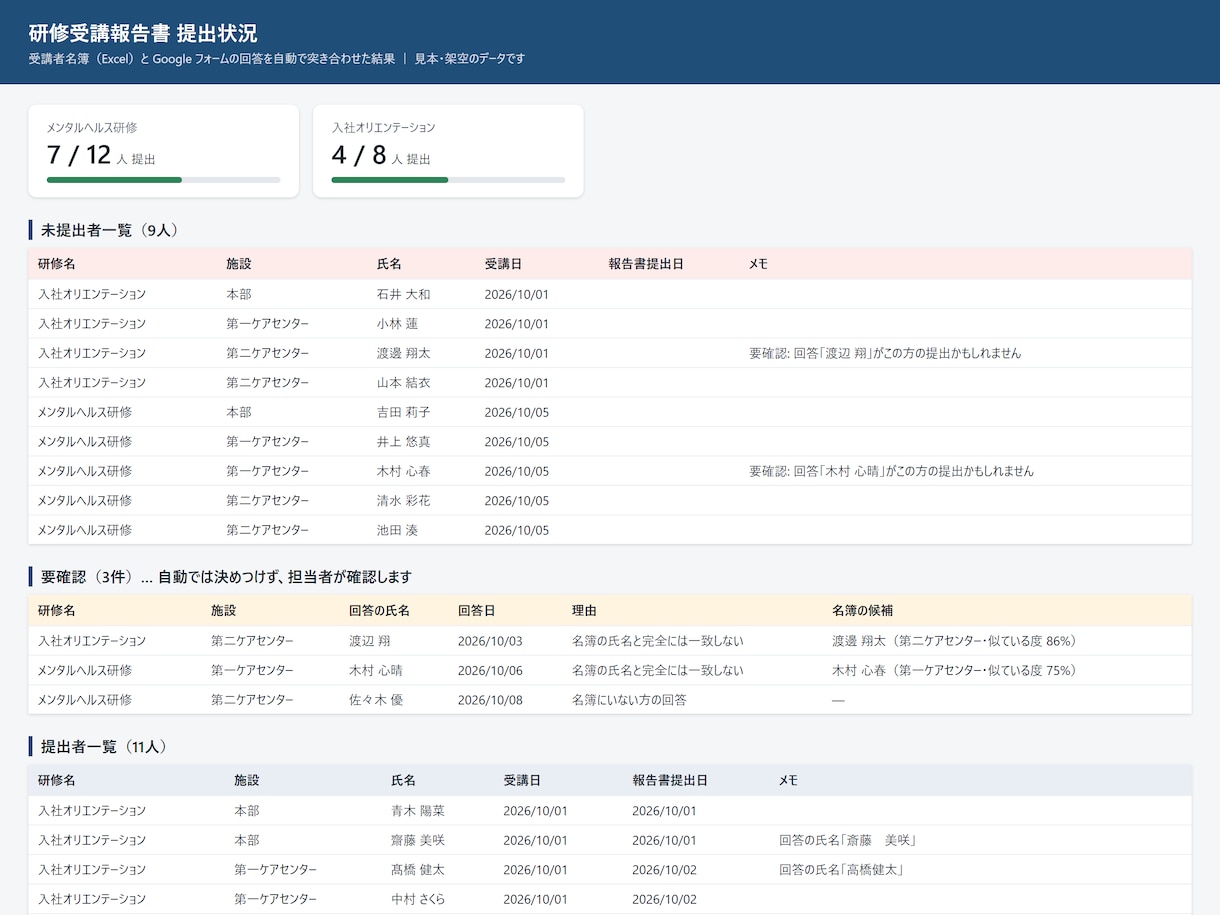Image resolution: width=1220 pixels, height=915 pixels.
Task: Click the memo 回答の氏名「斎藤 美咲」
Action: [848, 840]
